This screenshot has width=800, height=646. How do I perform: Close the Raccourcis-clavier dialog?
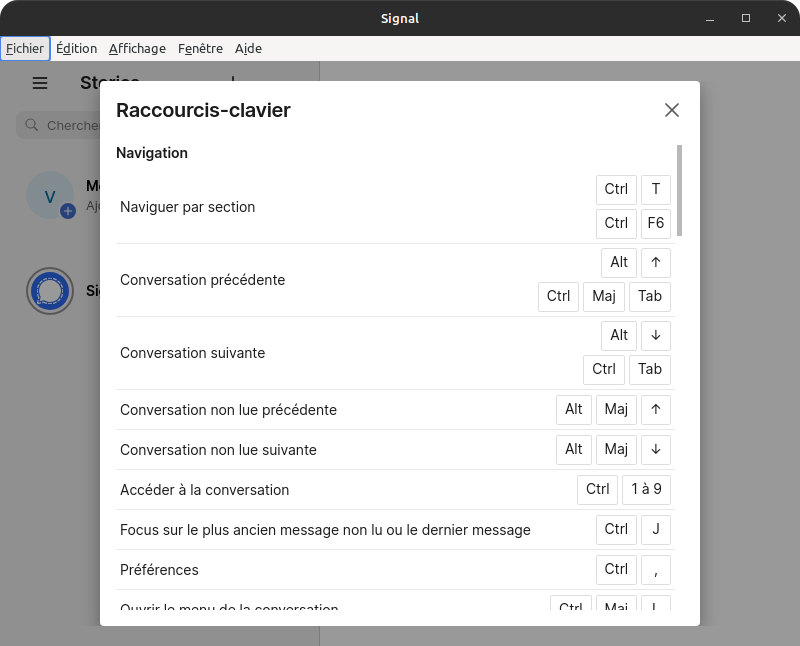[672, 110]
